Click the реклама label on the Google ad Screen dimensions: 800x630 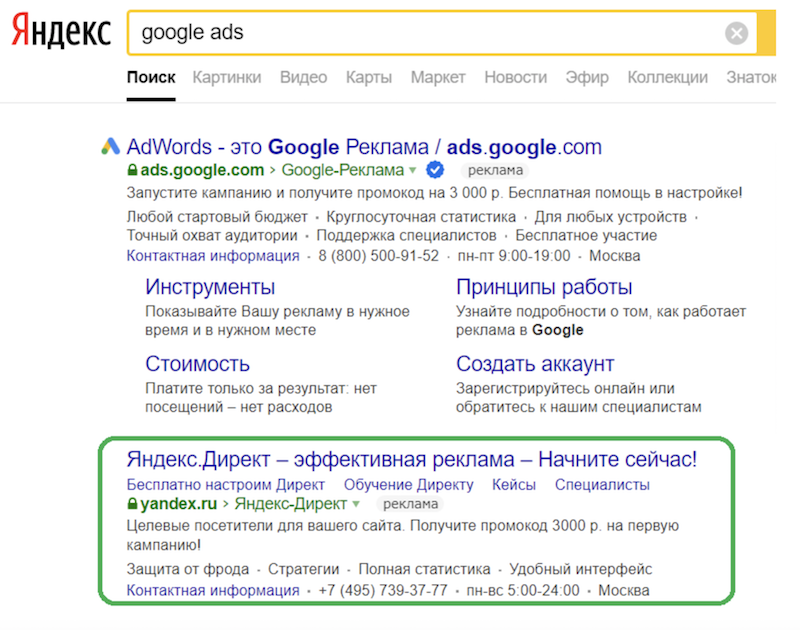coord(495,170)
